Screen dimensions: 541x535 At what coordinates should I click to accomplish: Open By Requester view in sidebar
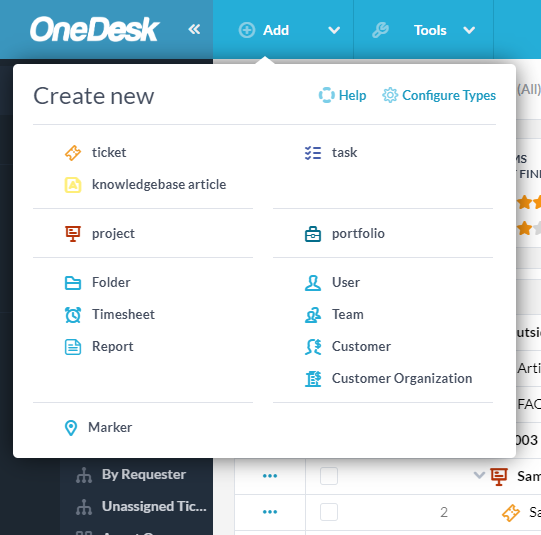pyautogui.click(x=144, y=475)
